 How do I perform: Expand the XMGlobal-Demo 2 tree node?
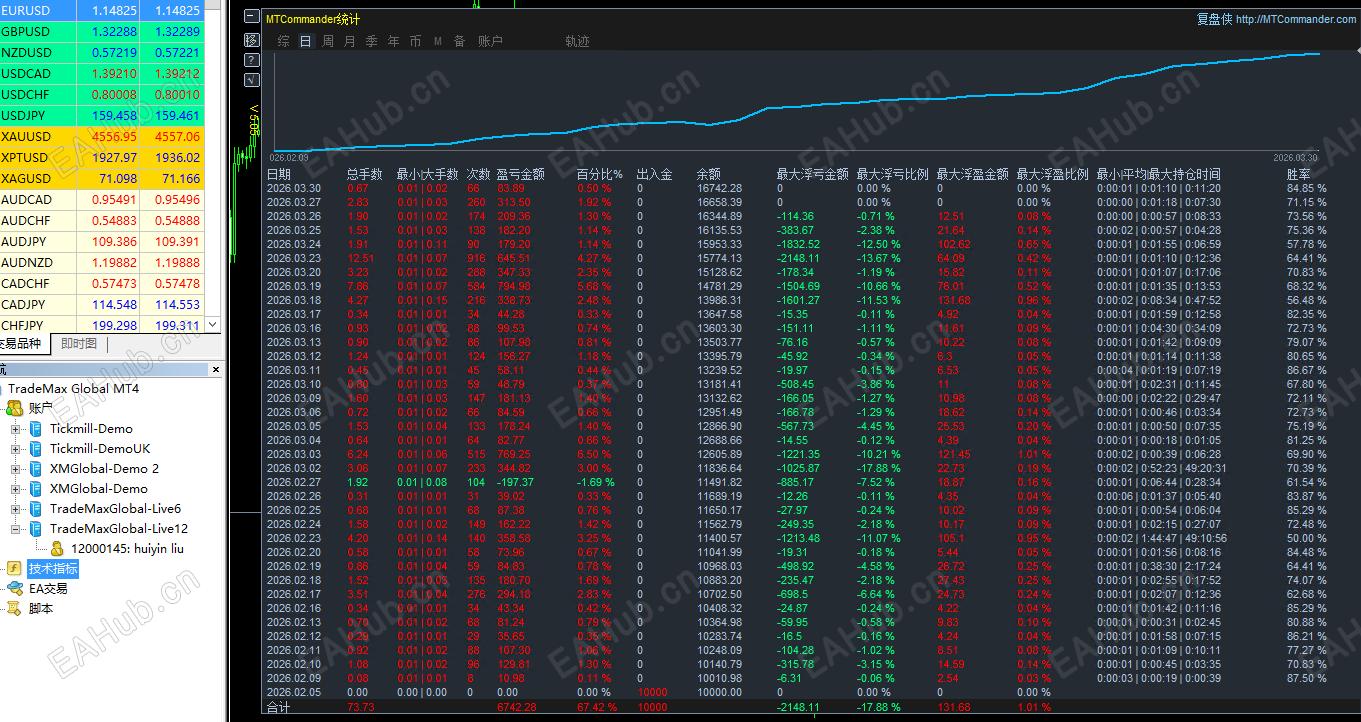pyautogui.click(x=16, y=469)
